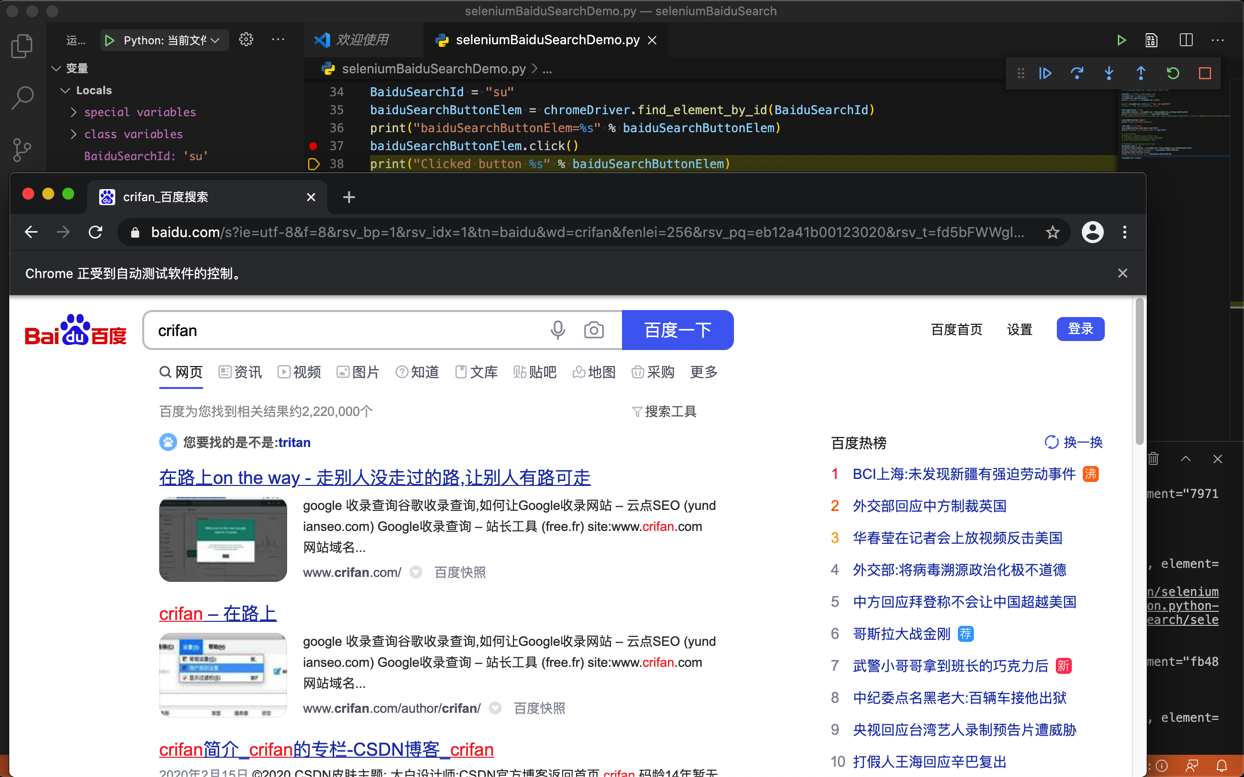1244x777 pixels.
Task: Expand special variables node
Action: (73, 112)
